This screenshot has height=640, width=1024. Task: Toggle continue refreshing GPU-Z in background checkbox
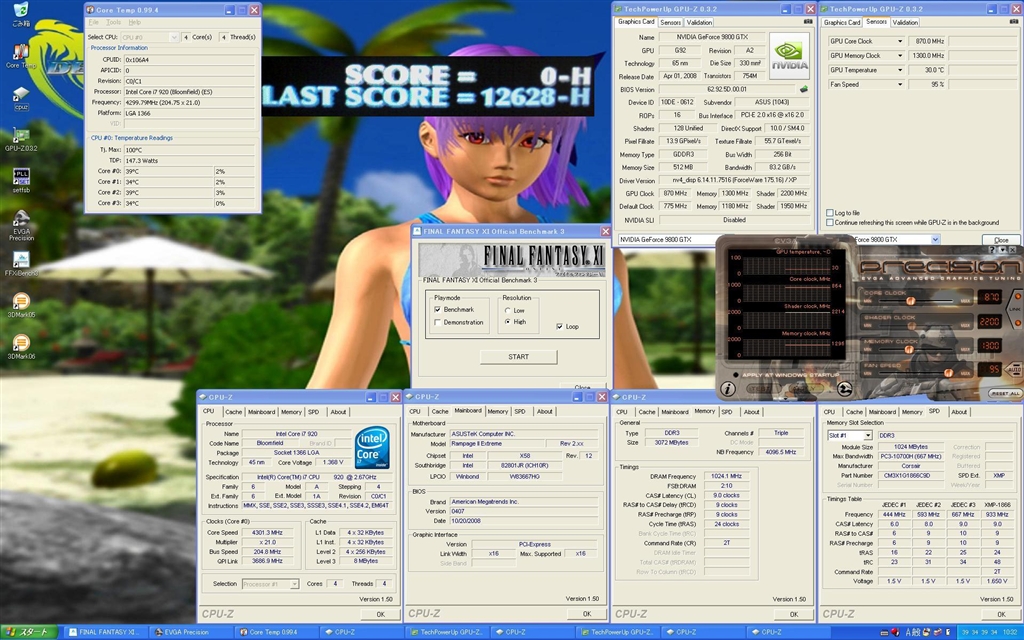[x=829, y=223]
